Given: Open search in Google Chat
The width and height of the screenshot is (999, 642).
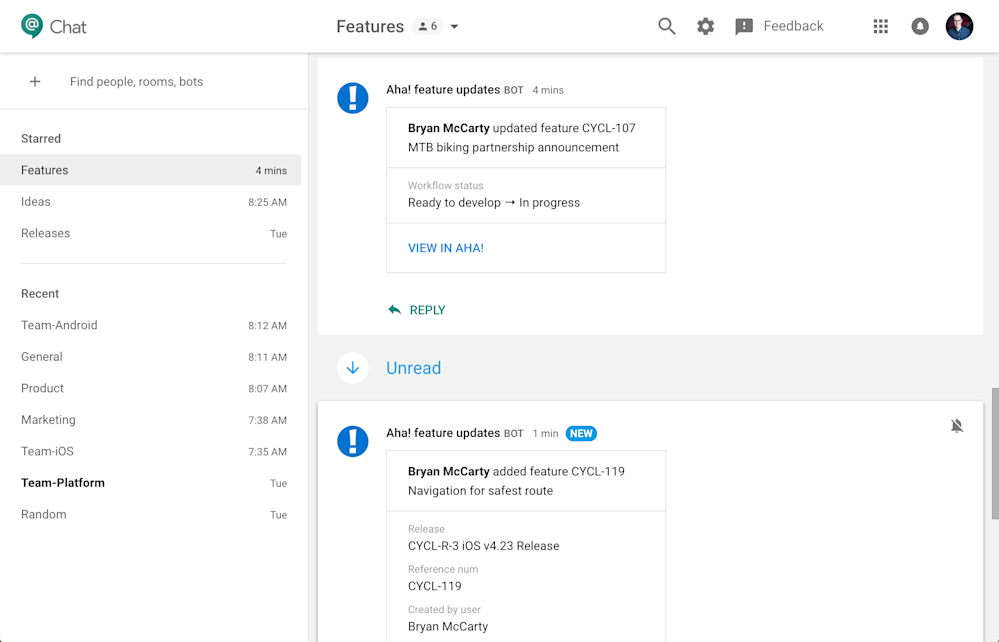Looking at the screenshot, I should click(x=666, y=26).
